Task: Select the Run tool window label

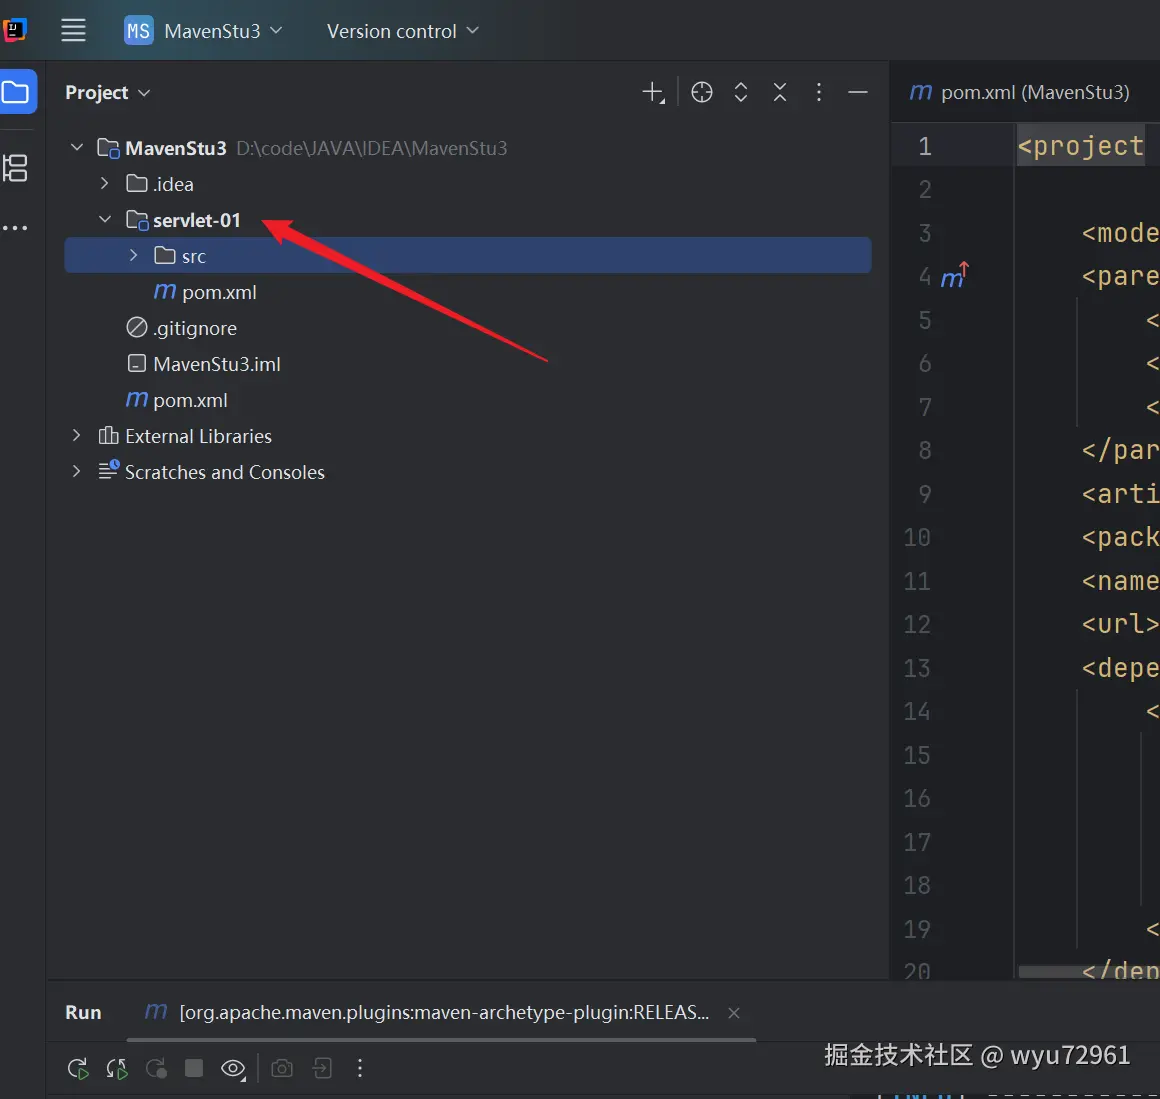Action: click(83, 1012)
